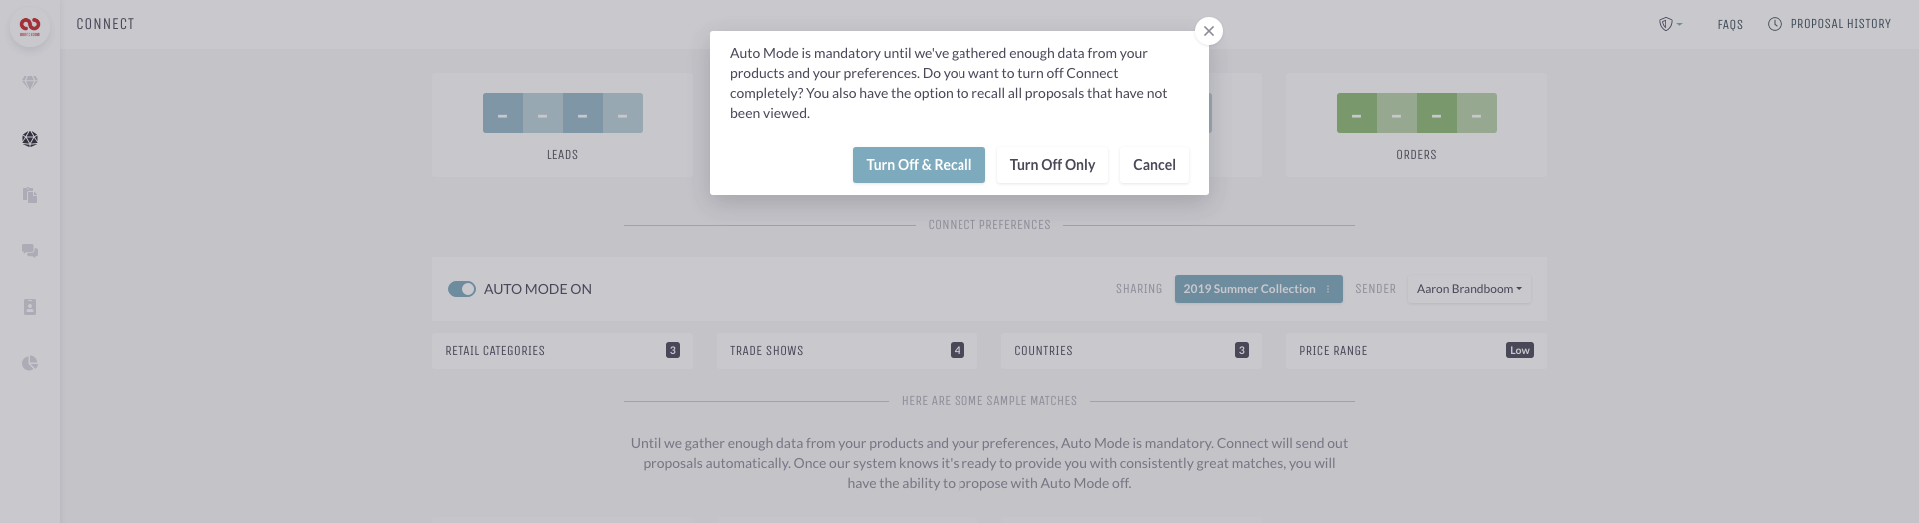This screenshot has height=523, width=1919.
Task: Expand the Trade Shows preference
Action: 847,351
